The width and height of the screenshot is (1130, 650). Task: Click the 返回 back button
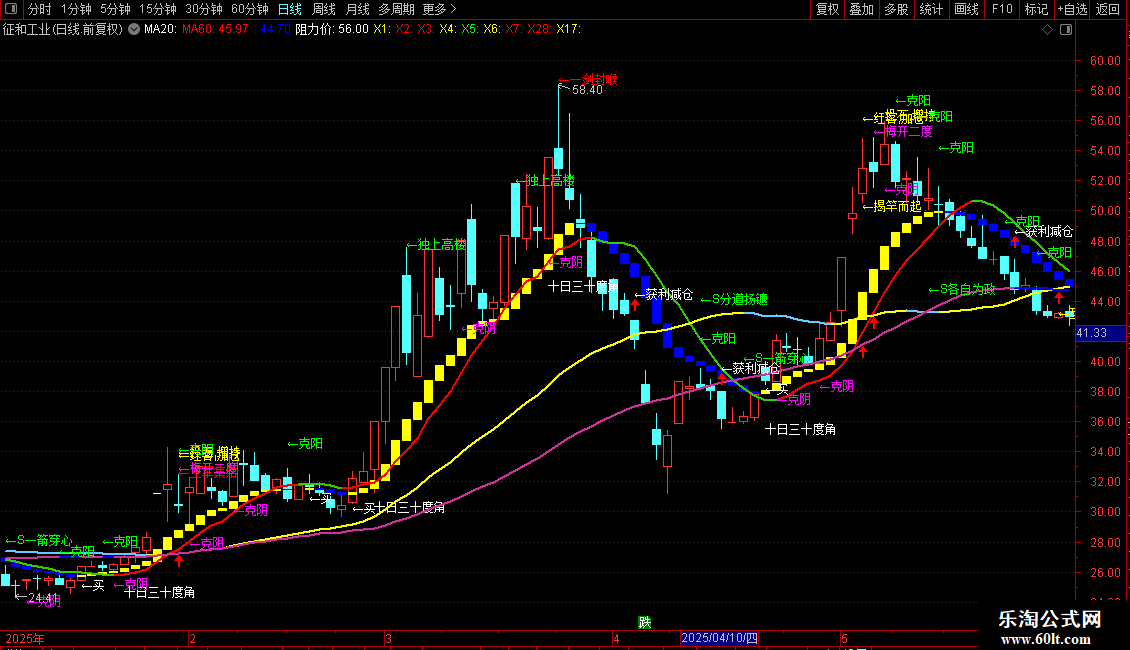pyautogui.click(x=1108, y=9)
